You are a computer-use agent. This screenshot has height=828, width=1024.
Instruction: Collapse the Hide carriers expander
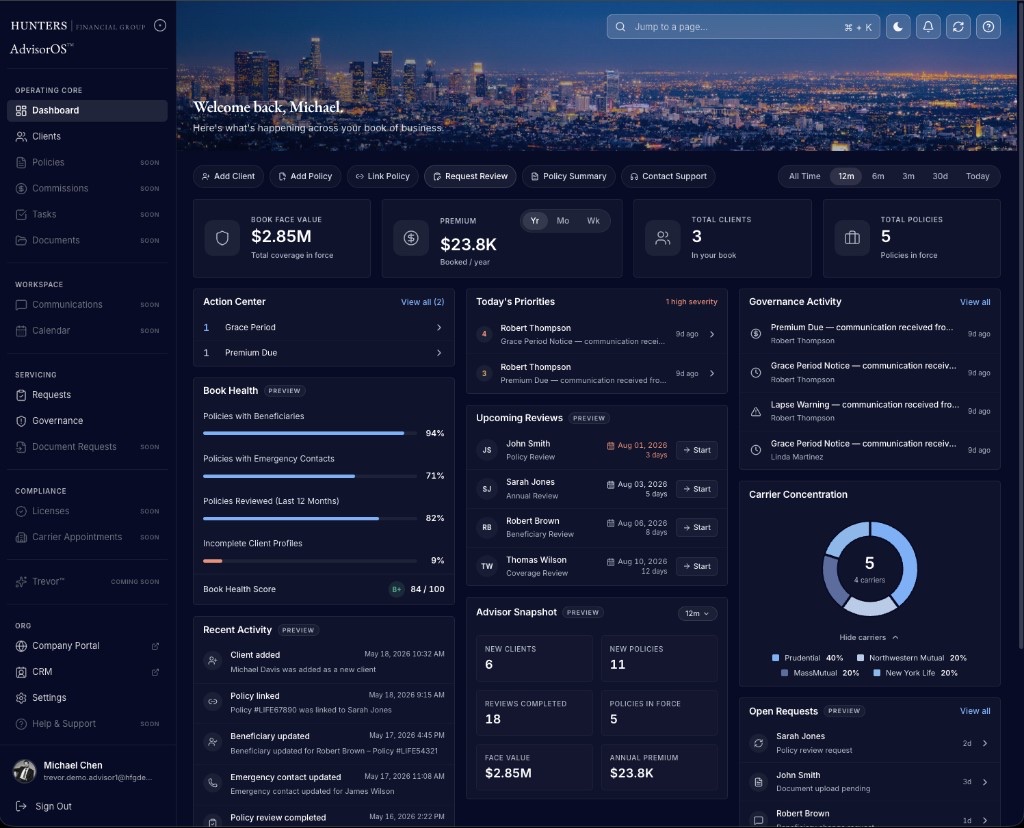(x=869, y=637)
